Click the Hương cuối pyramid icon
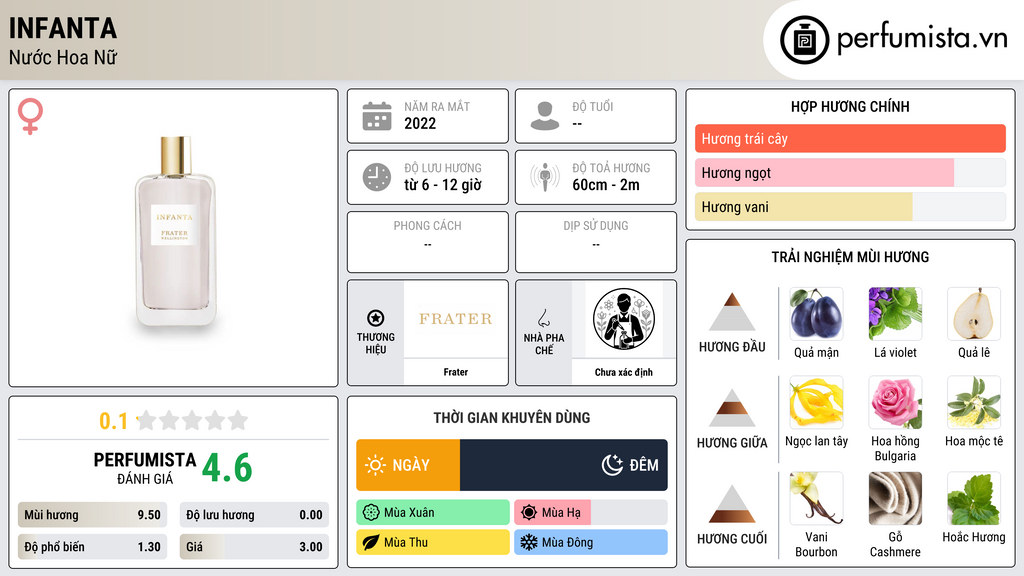 732,504
